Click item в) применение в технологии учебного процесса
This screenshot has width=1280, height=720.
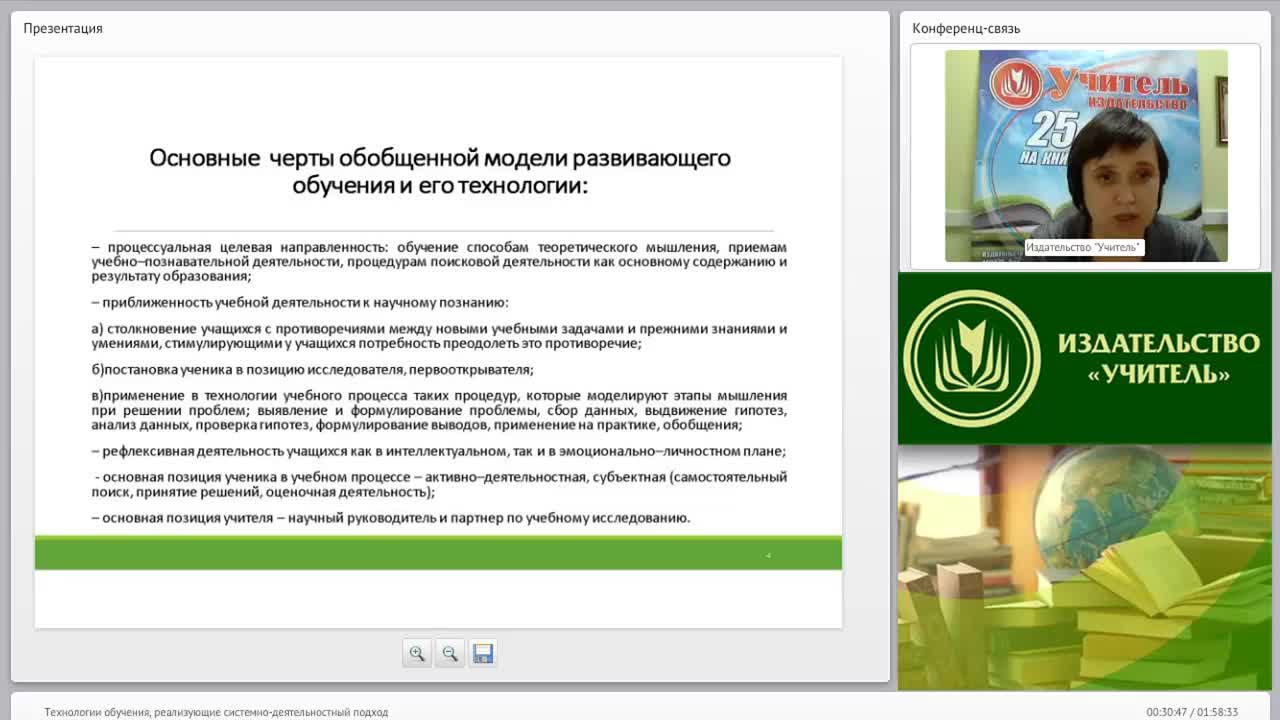coord(439,410)
